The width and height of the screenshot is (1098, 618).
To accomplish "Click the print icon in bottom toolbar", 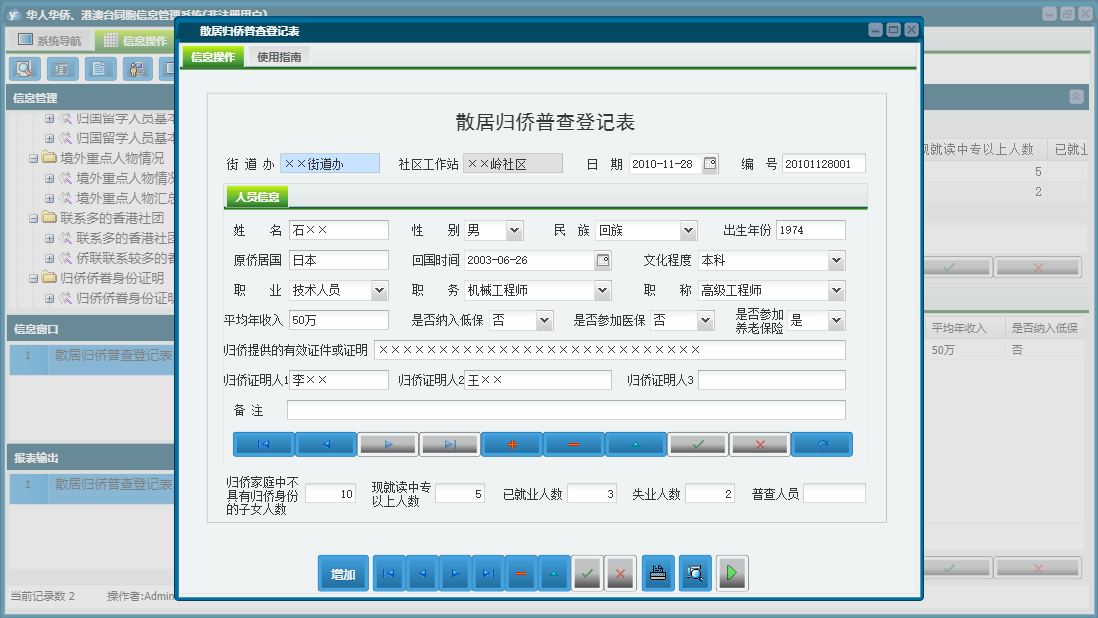I will pyautogui.click(x=658, y=573).
